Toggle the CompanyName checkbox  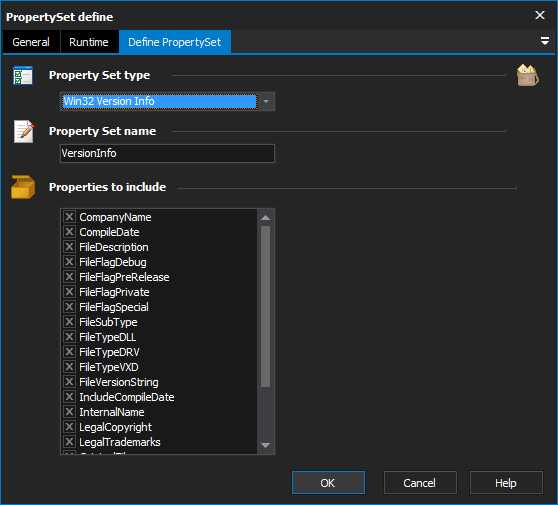click(x=69, y=216)
